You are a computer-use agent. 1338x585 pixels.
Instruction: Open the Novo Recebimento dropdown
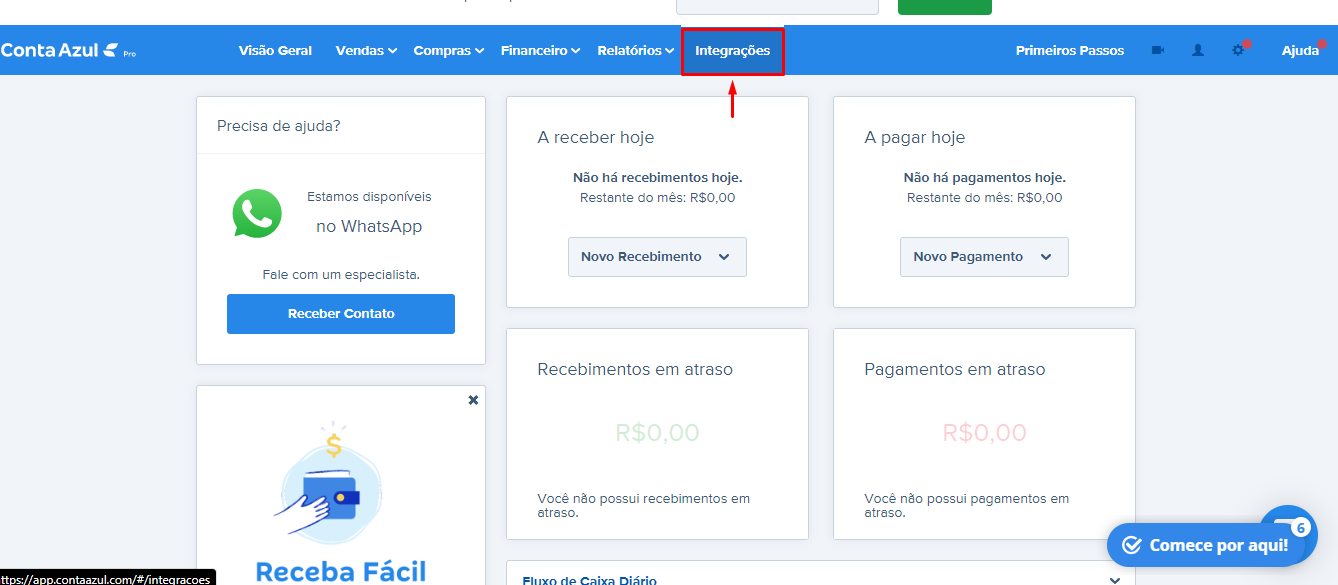tap(656, 256)
